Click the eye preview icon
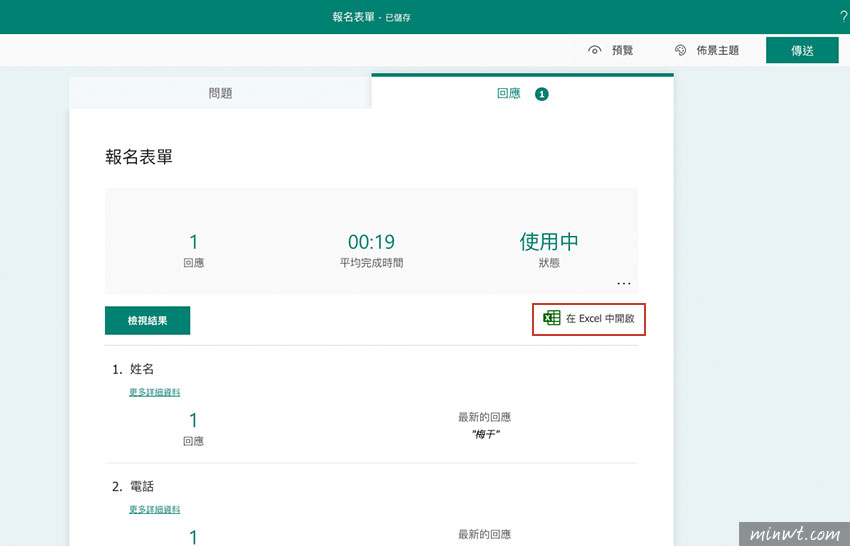850x546 pixels. tap(595, 50)
